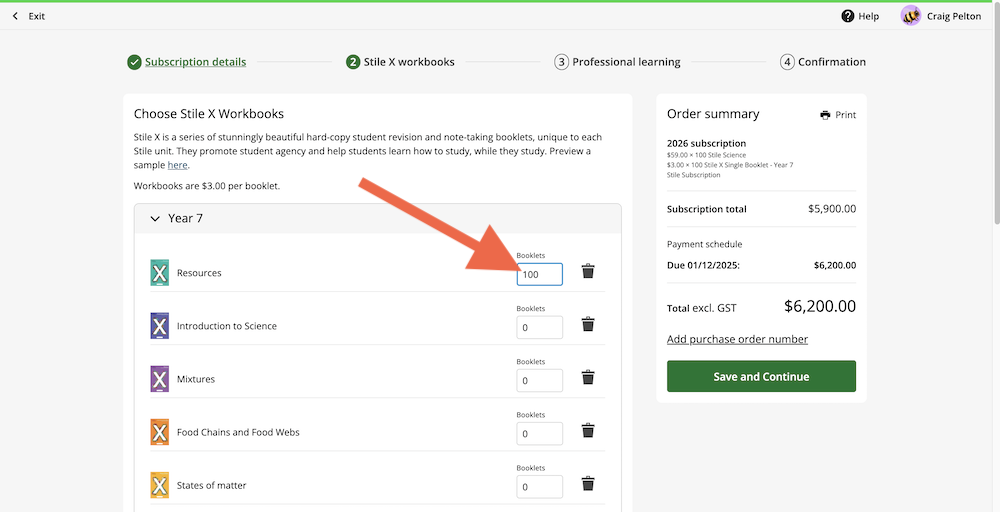1000x512 pixels.
Task: Click the 'Mixtures' row label
Action: click(x=196, y=379)
